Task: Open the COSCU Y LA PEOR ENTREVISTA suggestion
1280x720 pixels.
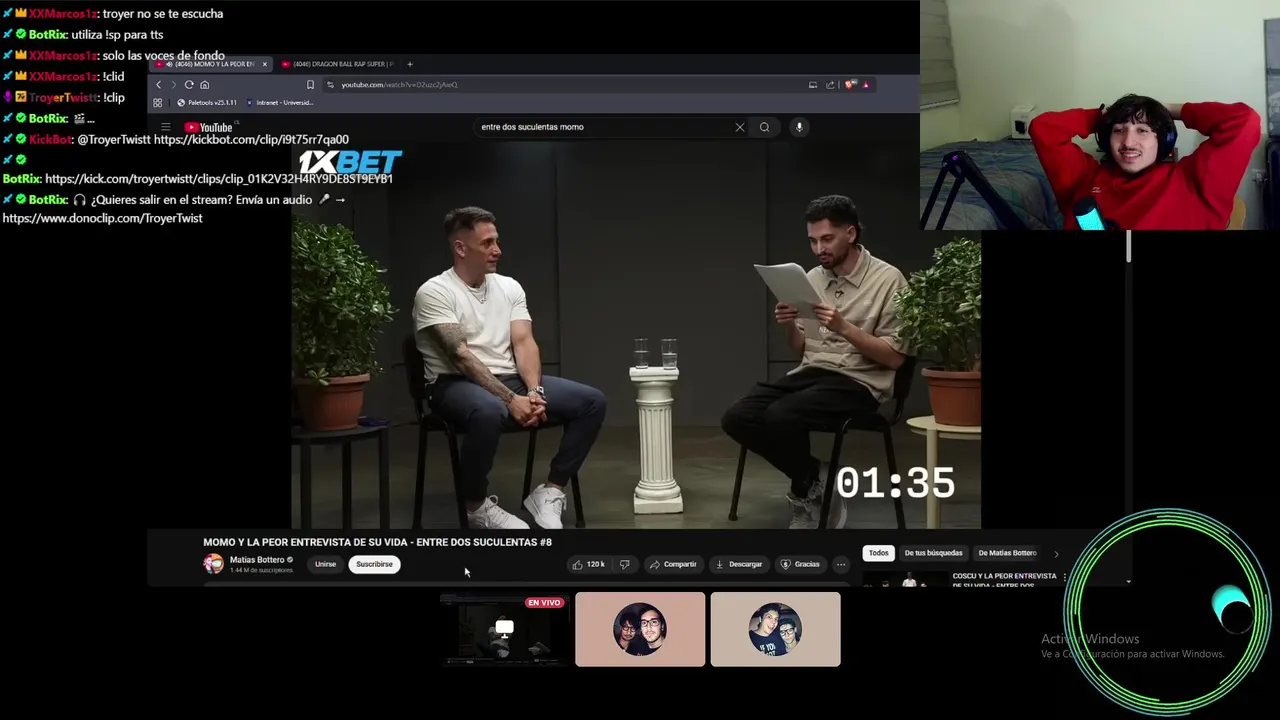Action: click(1004, 580)
